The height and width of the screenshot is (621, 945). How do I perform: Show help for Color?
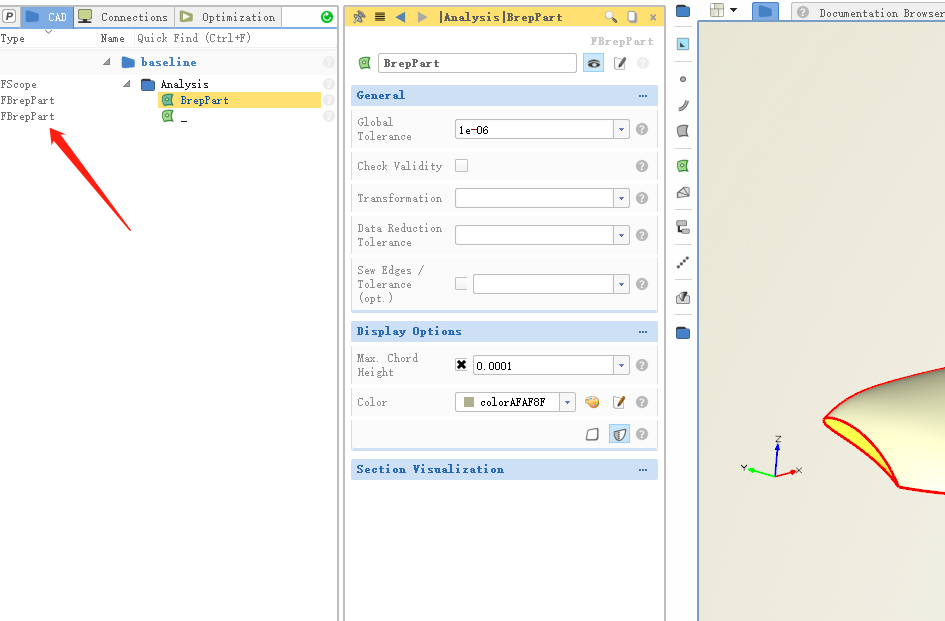tap(642, 402)
